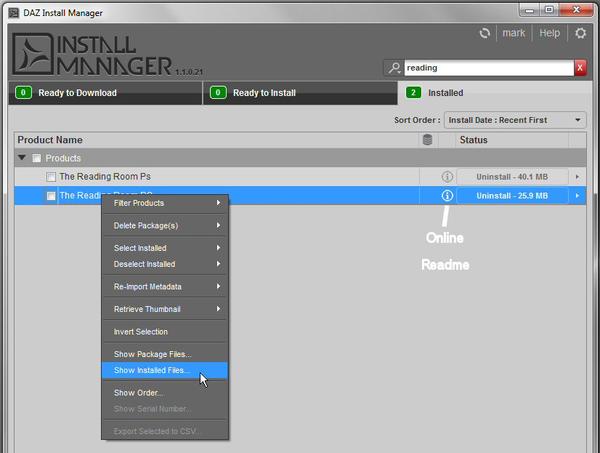Click the DAZ Install Manager title bar icon
Viewport: 600px width, 453px height.
14,13
